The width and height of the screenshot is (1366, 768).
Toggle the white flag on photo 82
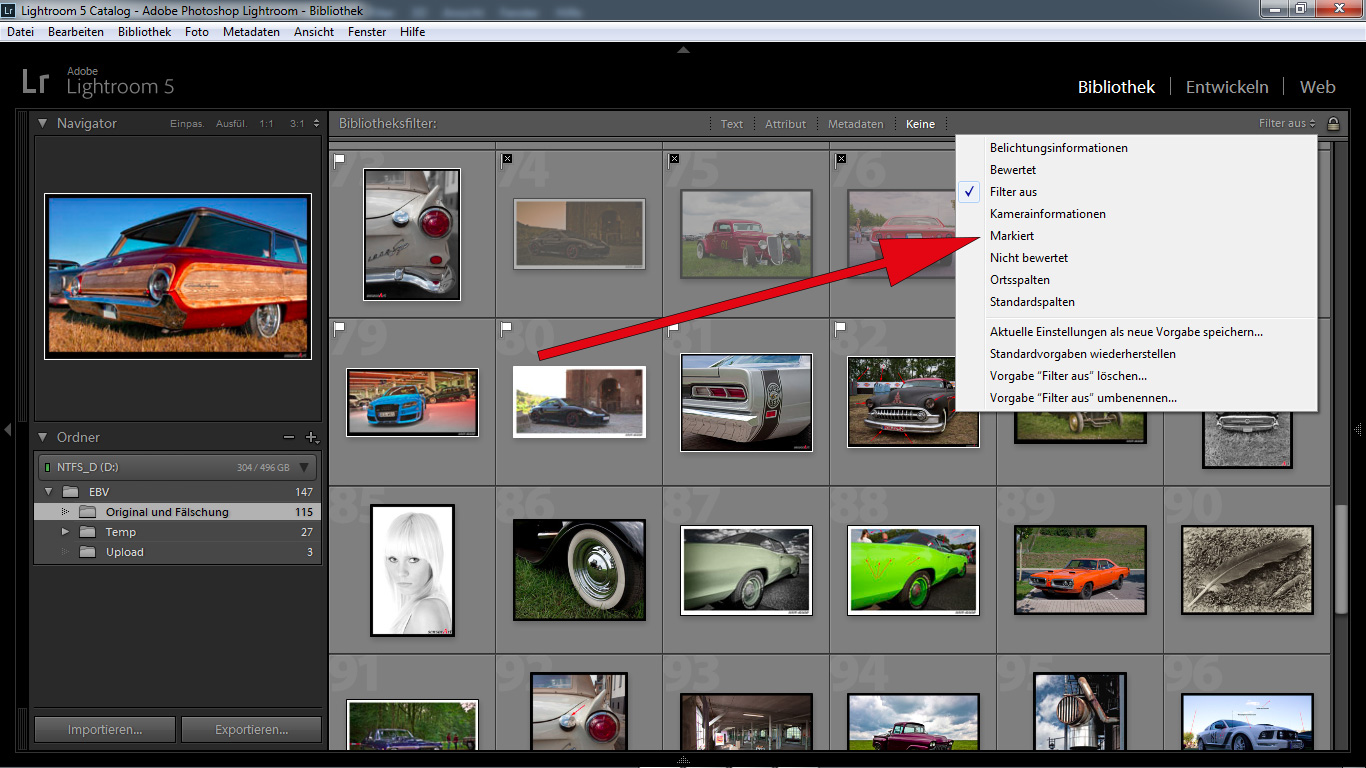841,327
